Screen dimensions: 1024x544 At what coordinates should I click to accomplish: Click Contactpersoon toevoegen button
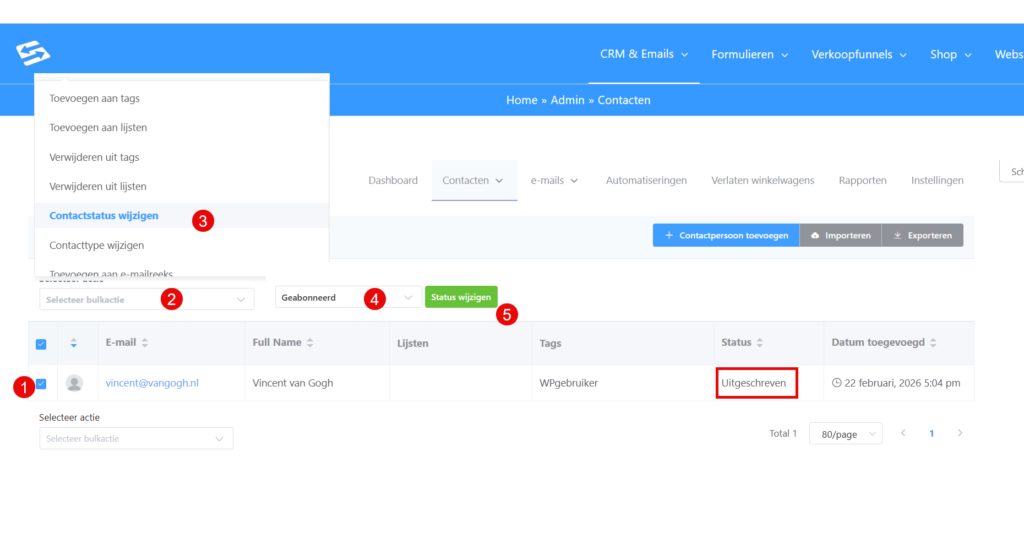[725, 235]
